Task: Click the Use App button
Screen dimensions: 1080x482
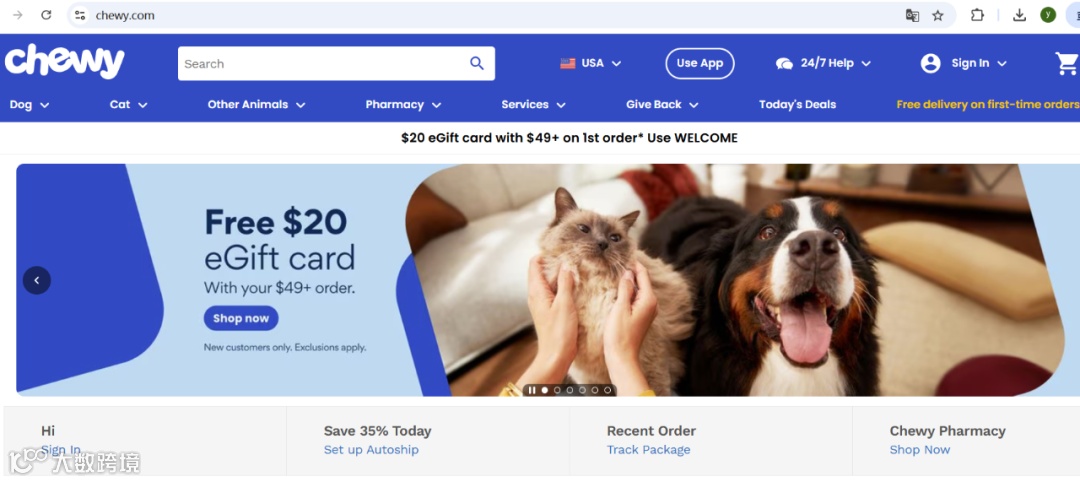Action: (700, 63)
